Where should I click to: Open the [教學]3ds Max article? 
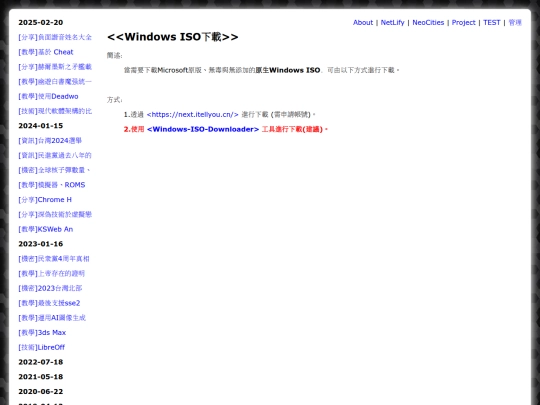(42, 333)
